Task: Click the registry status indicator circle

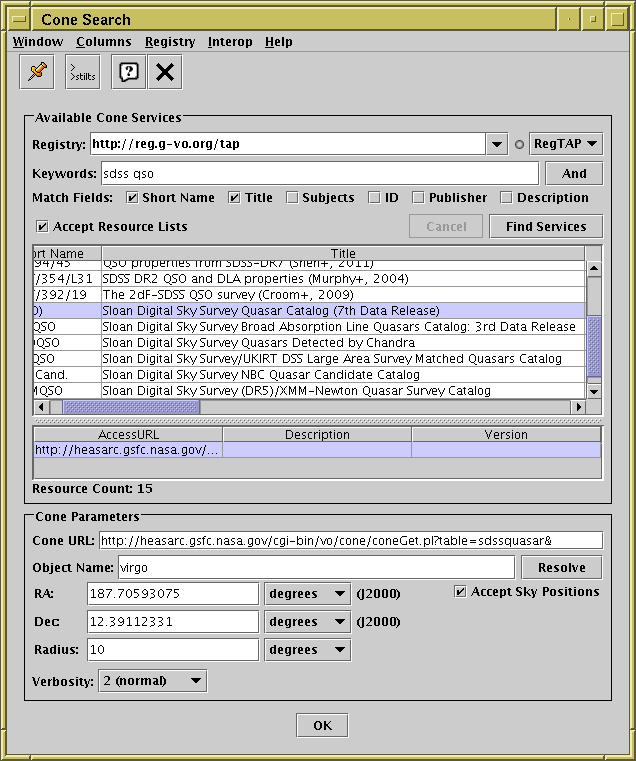Action: (519, 145)
